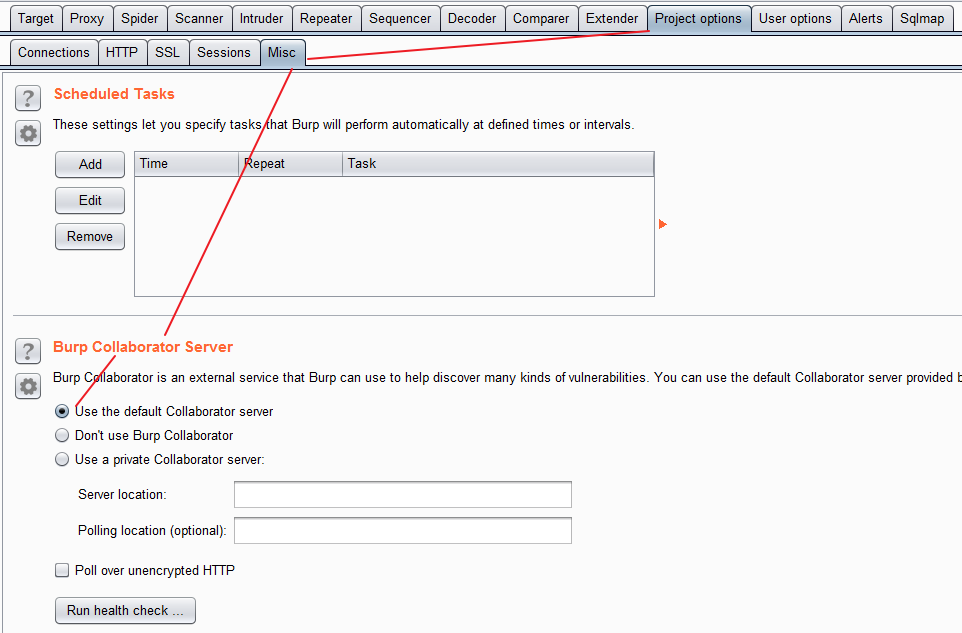Open the SSL sub-tab

(x=167, y=52)
